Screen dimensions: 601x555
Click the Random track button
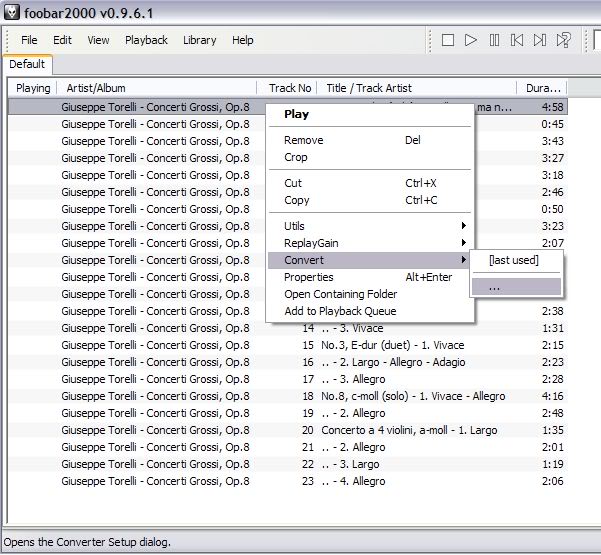click(x=563, y=40)
